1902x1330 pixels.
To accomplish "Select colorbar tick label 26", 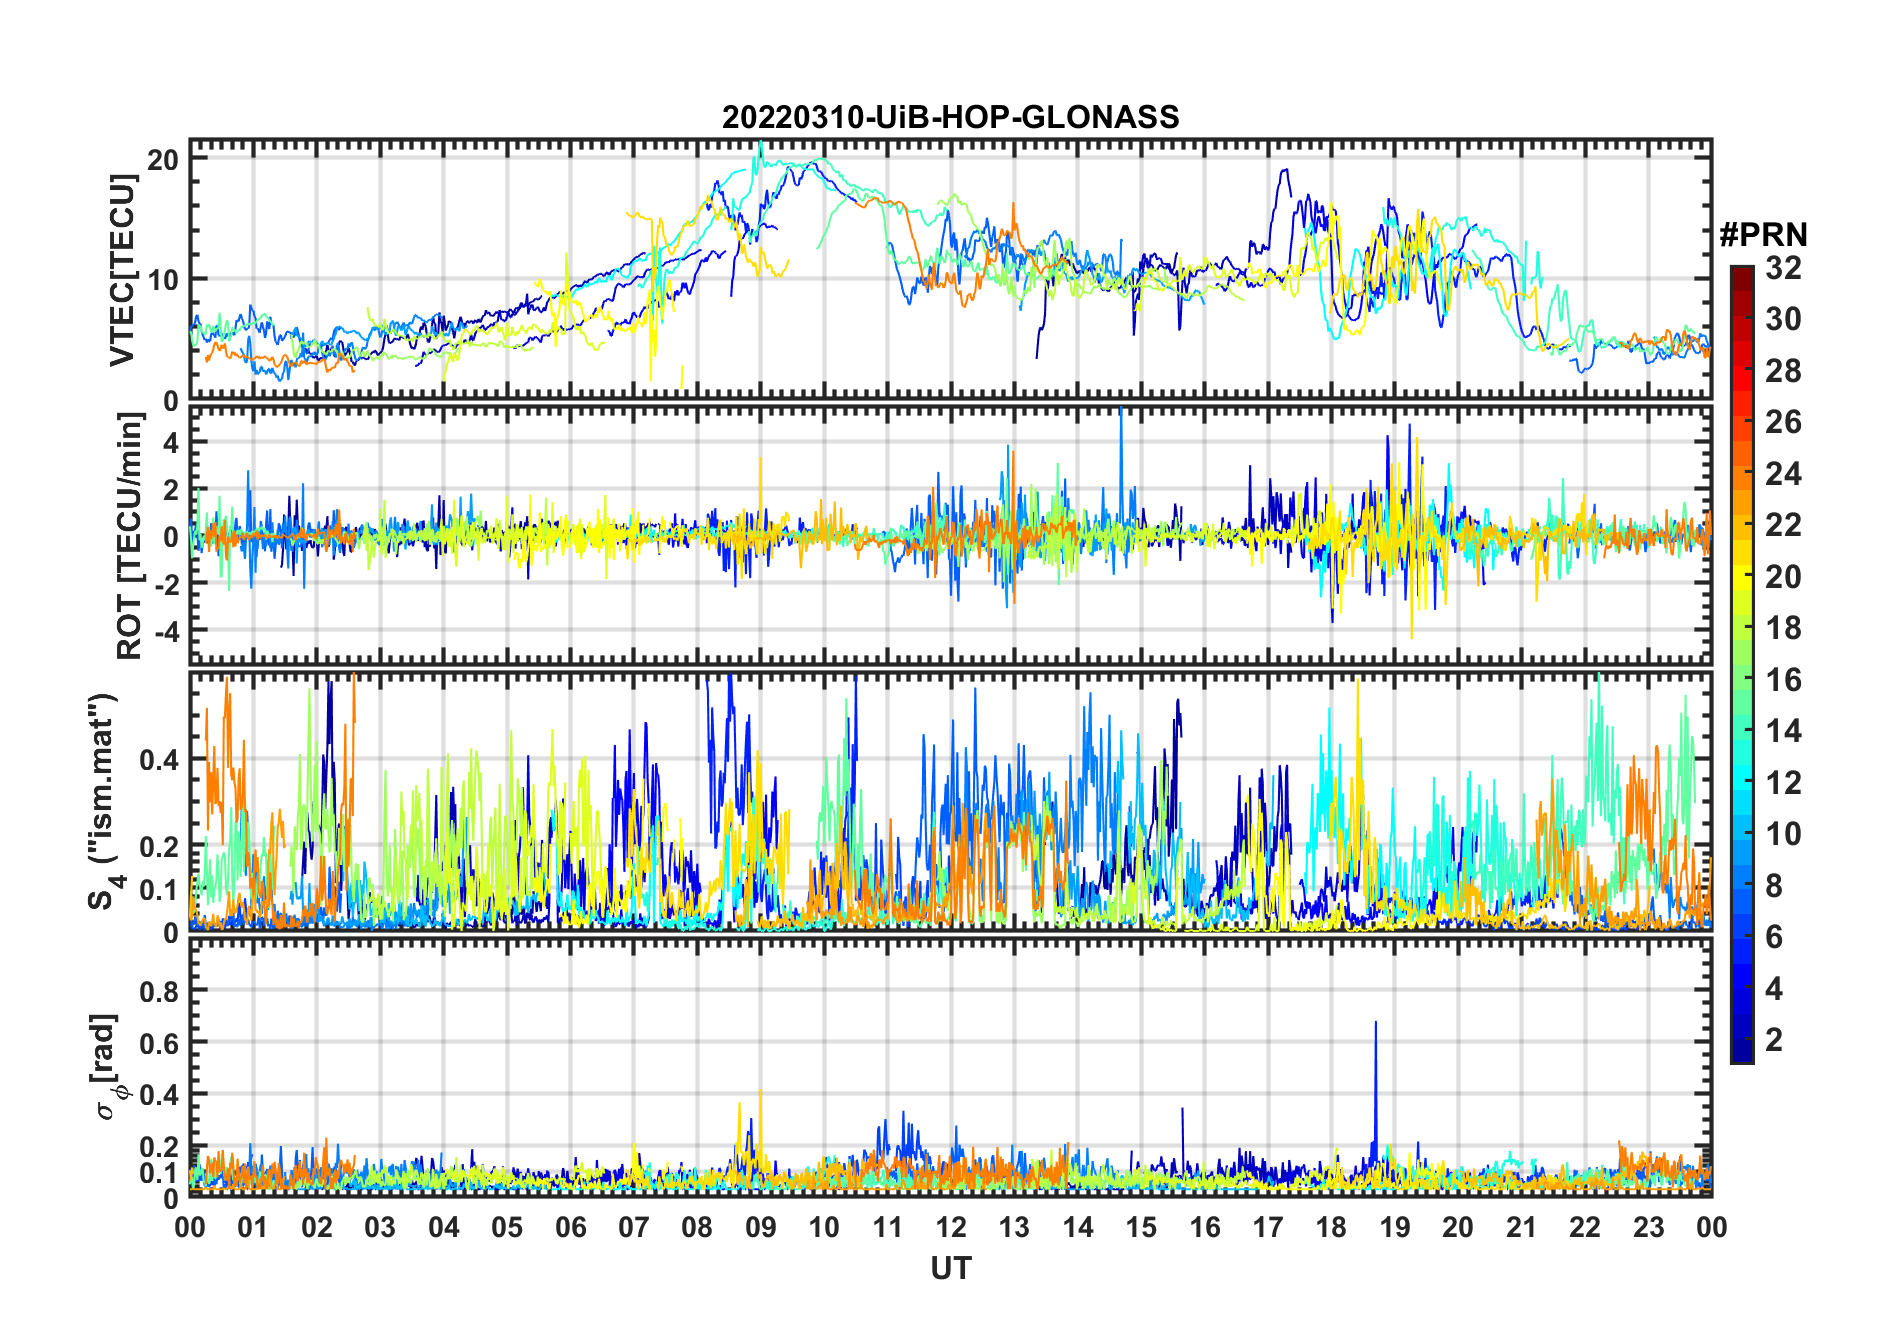I will click(x=1783, y=422).
